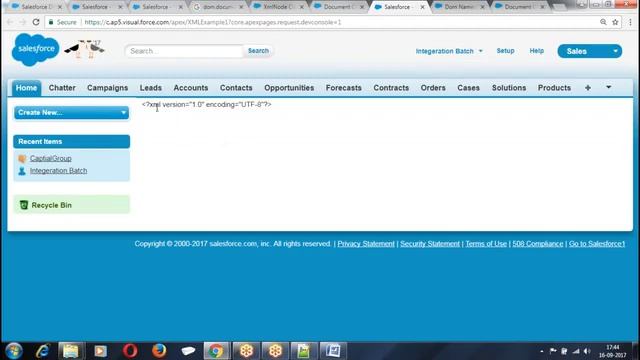The image size is (640, 360).
Task: Click the browser address bar URL
Action: (213, 22)
